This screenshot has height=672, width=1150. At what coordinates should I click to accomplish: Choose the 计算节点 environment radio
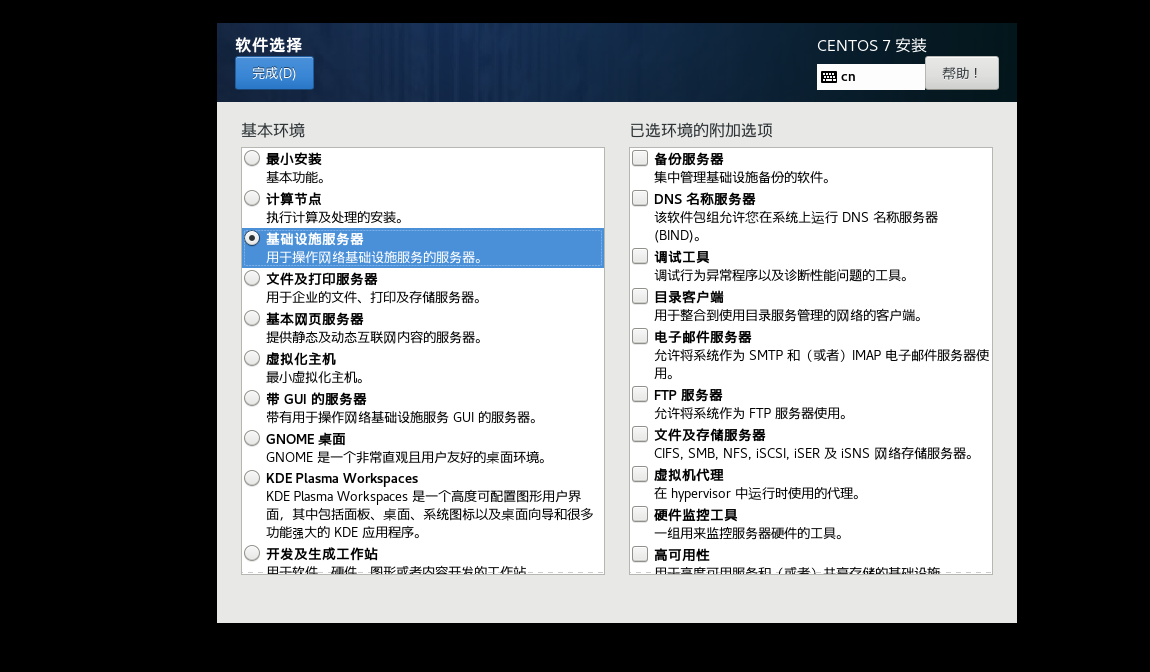[x=252, y=198]
